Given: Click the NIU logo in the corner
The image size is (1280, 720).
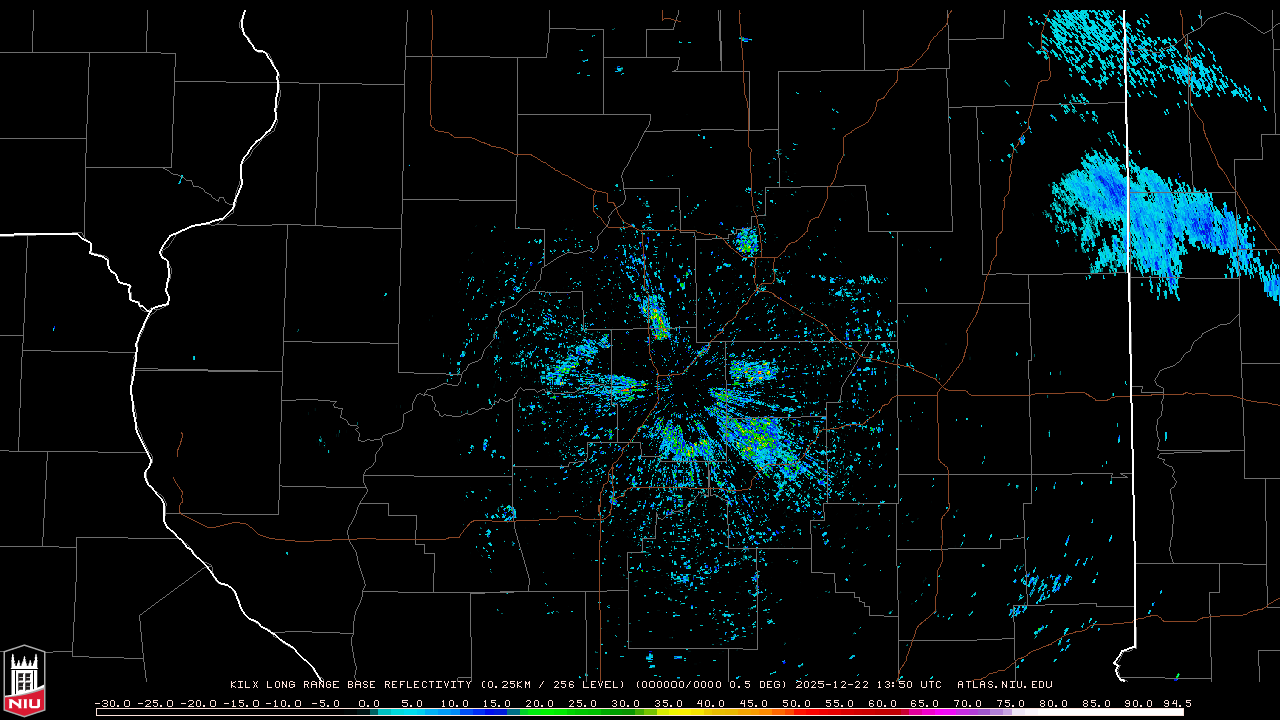Looking at the screenshot, I should click(x=24, y=680).
